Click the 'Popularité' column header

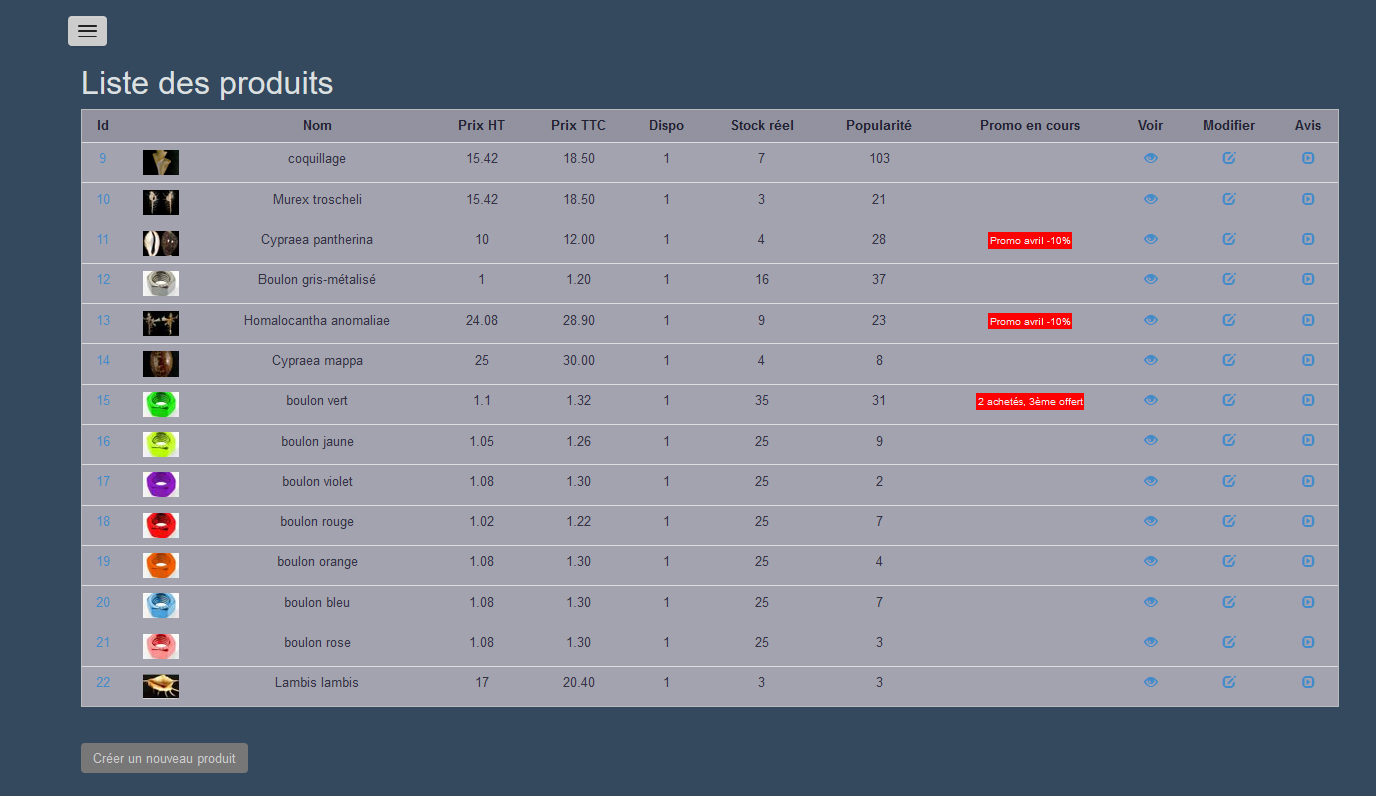coord(879,125)
